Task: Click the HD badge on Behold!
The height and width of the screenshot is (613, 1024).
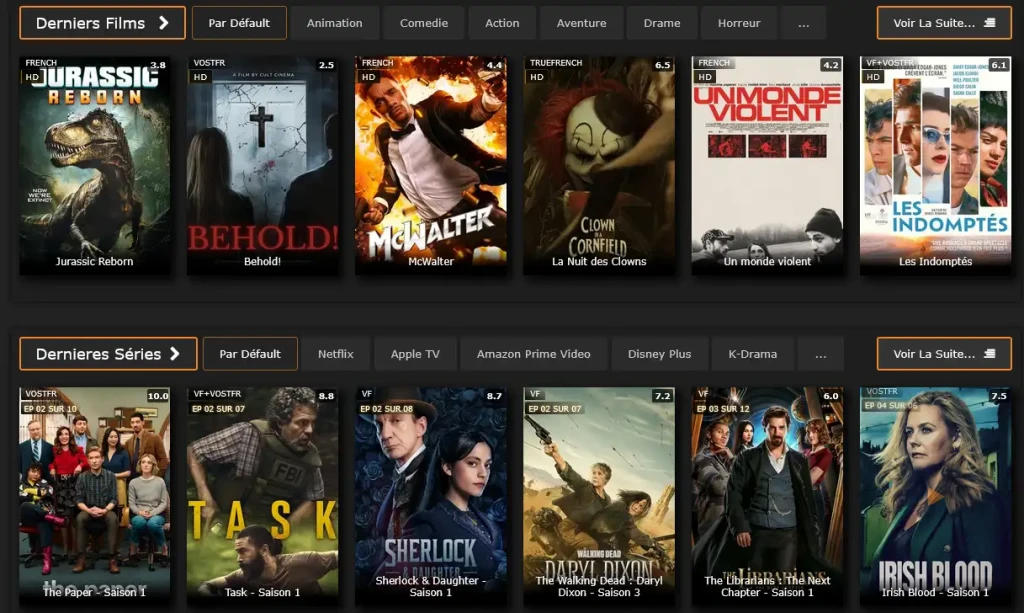Action: pos(200,77)
